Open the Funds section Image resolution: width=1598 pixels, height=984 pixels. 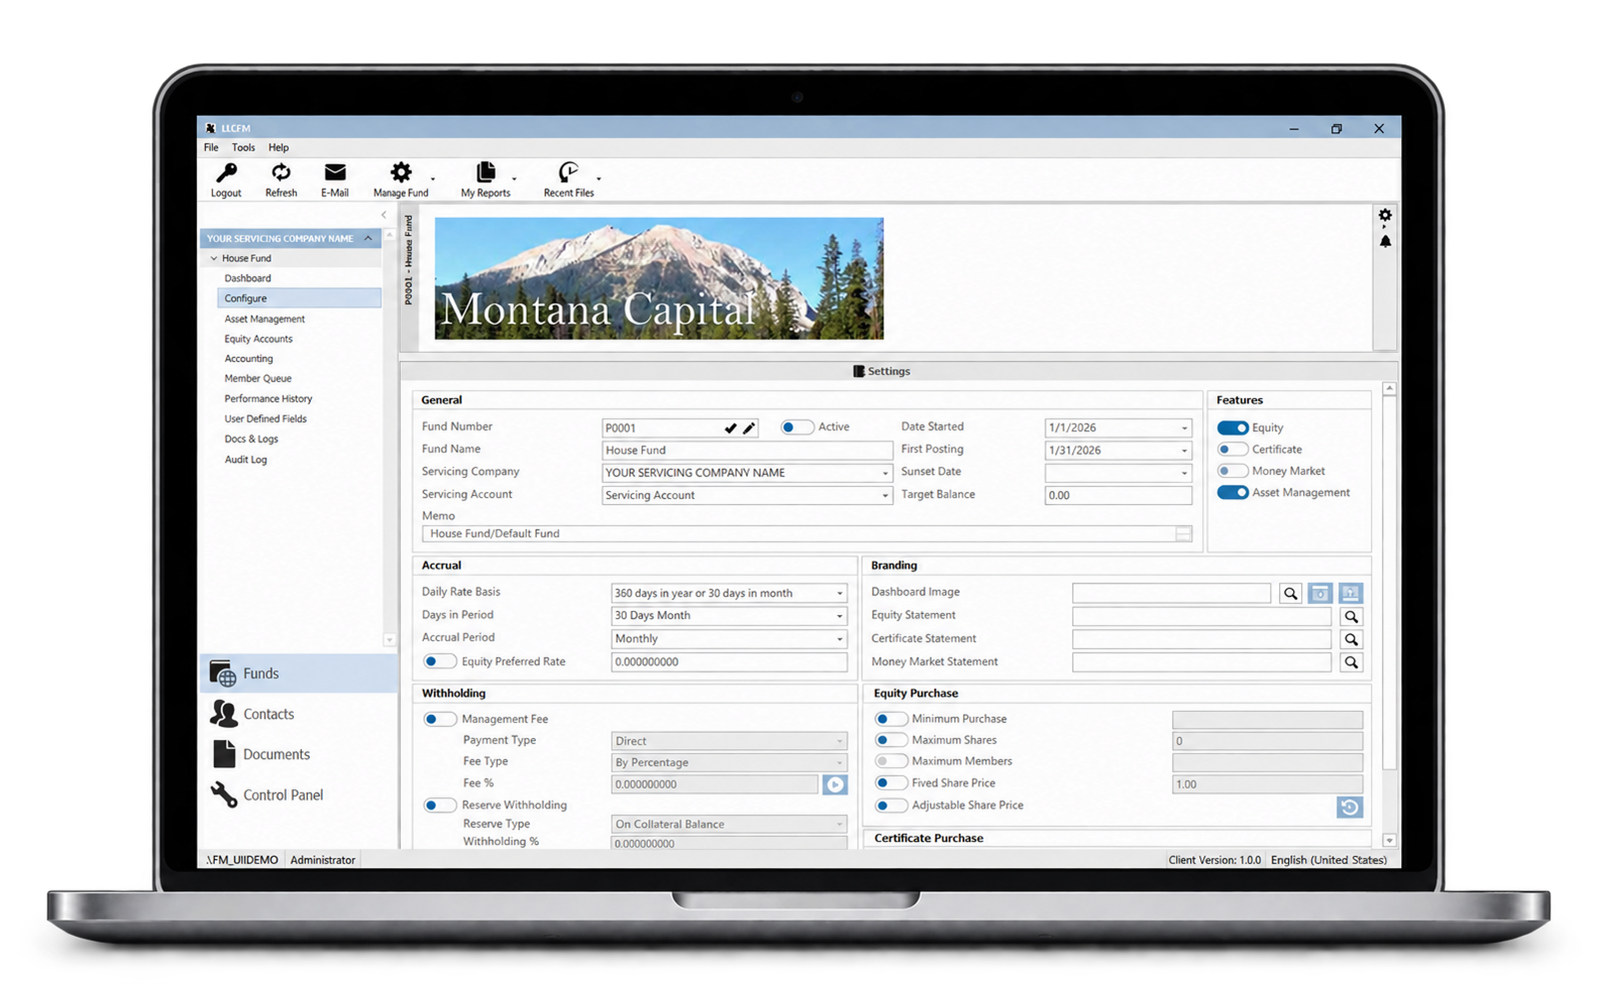(299, 674)
